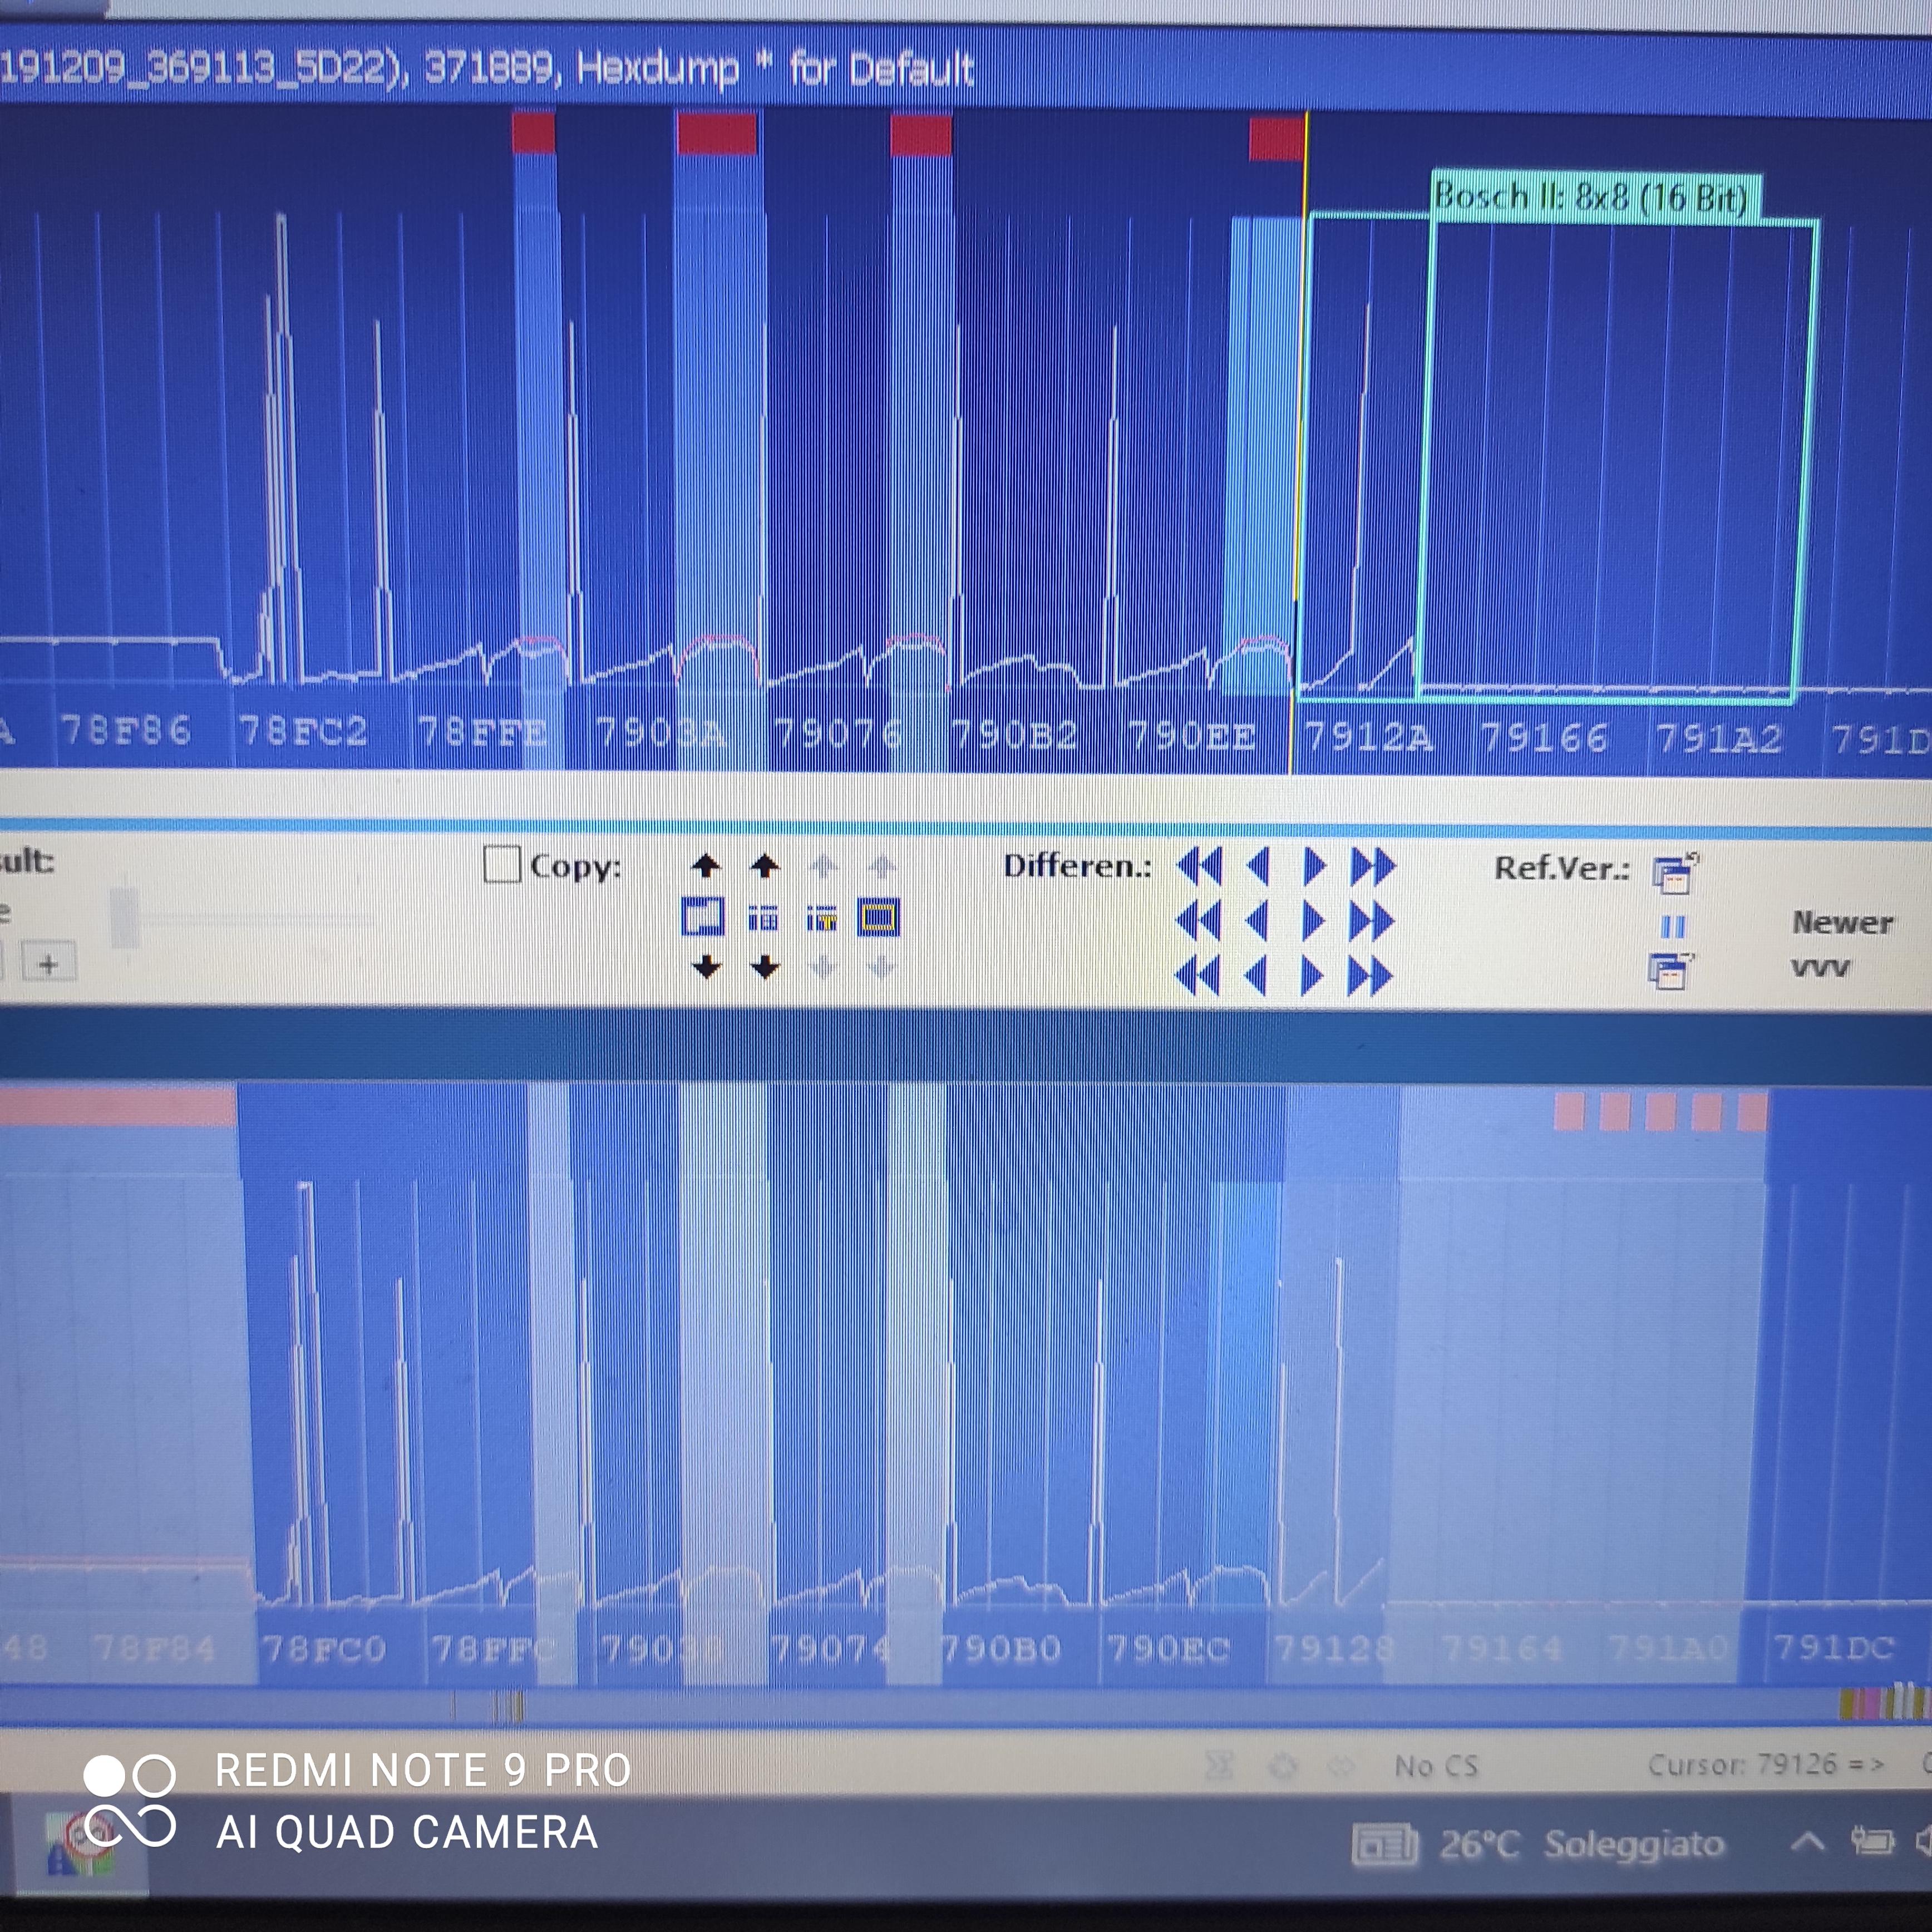The image size is (1932, 1932).
Task: Click the small blue table icon under Copy arrows
Action: pos(763,918)
